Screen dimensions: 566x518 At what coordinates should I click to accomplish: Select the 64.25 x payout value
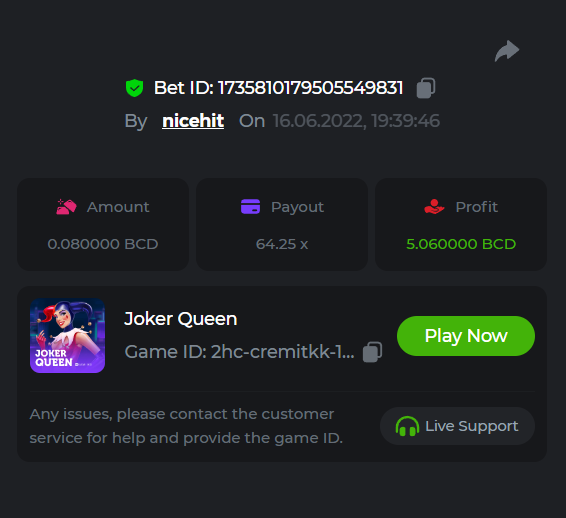tap(282, 244)
